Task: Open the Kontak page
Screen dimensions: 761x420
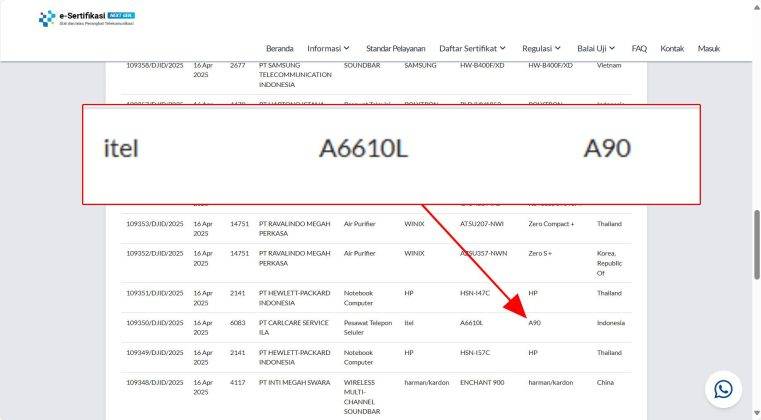Action: tap(672, 49)
